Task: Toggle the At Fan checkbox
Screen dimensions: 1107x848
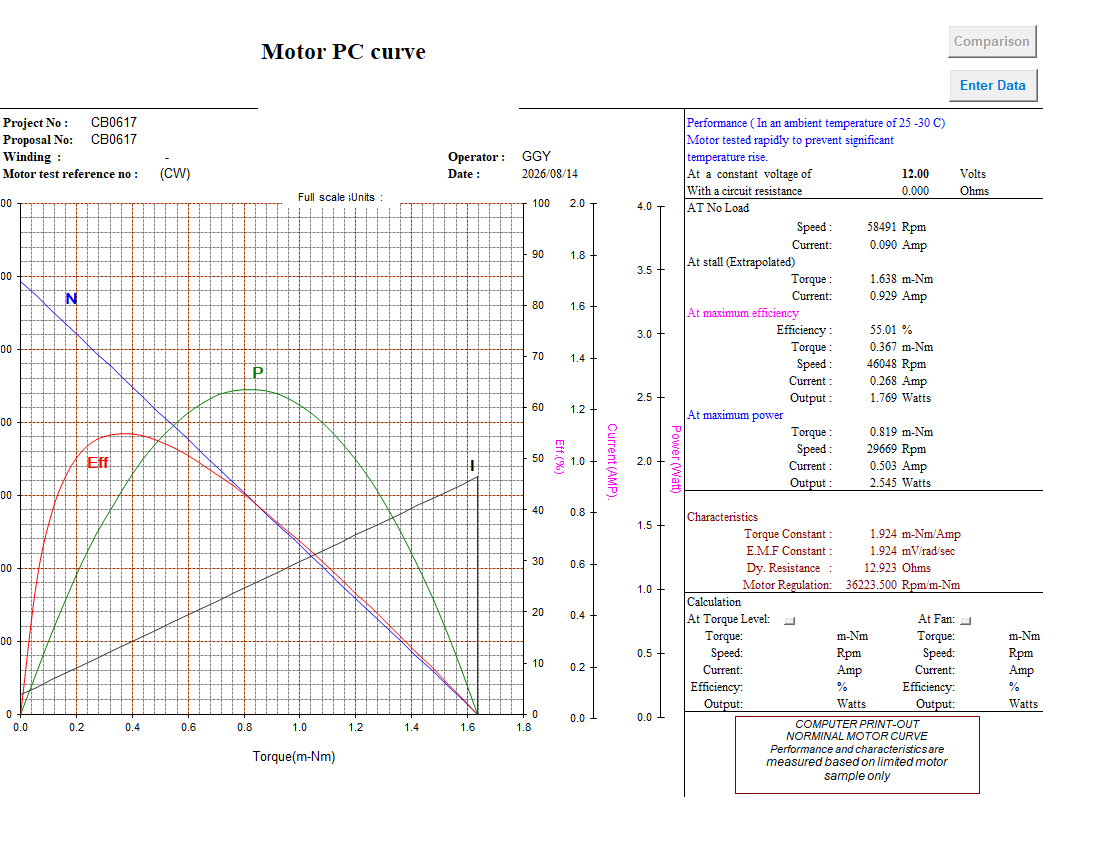Action: [x=966, y=621]
